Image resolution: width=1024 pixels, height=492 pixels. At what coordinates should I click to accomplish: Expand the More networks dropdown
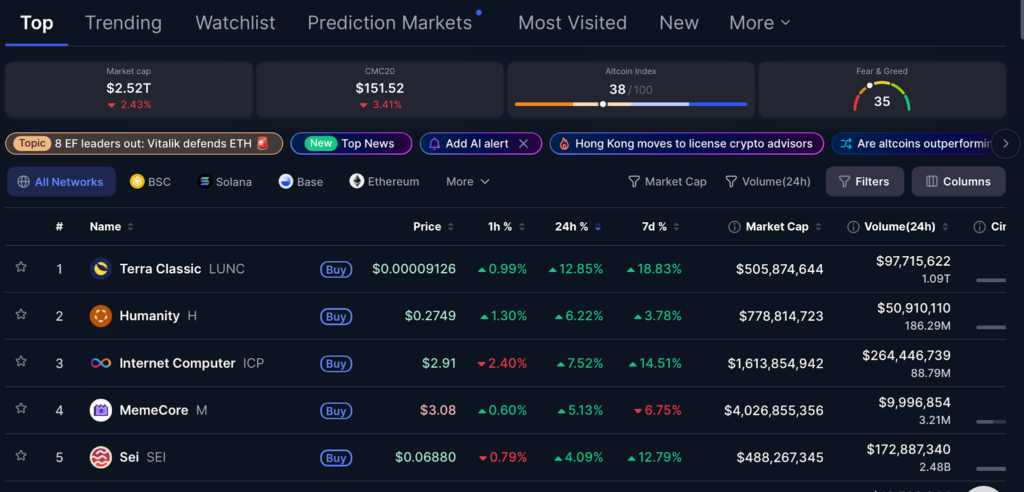(468, 182)
